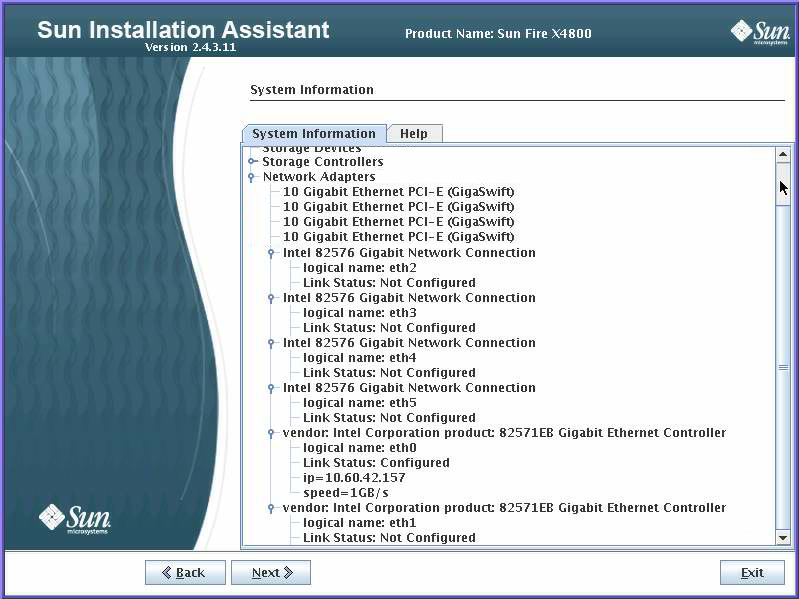Image resolution: width=799 pixels, height=599 pixels.
Task: Select Link Status row under eth3
Action: click(x=389, y=328)
